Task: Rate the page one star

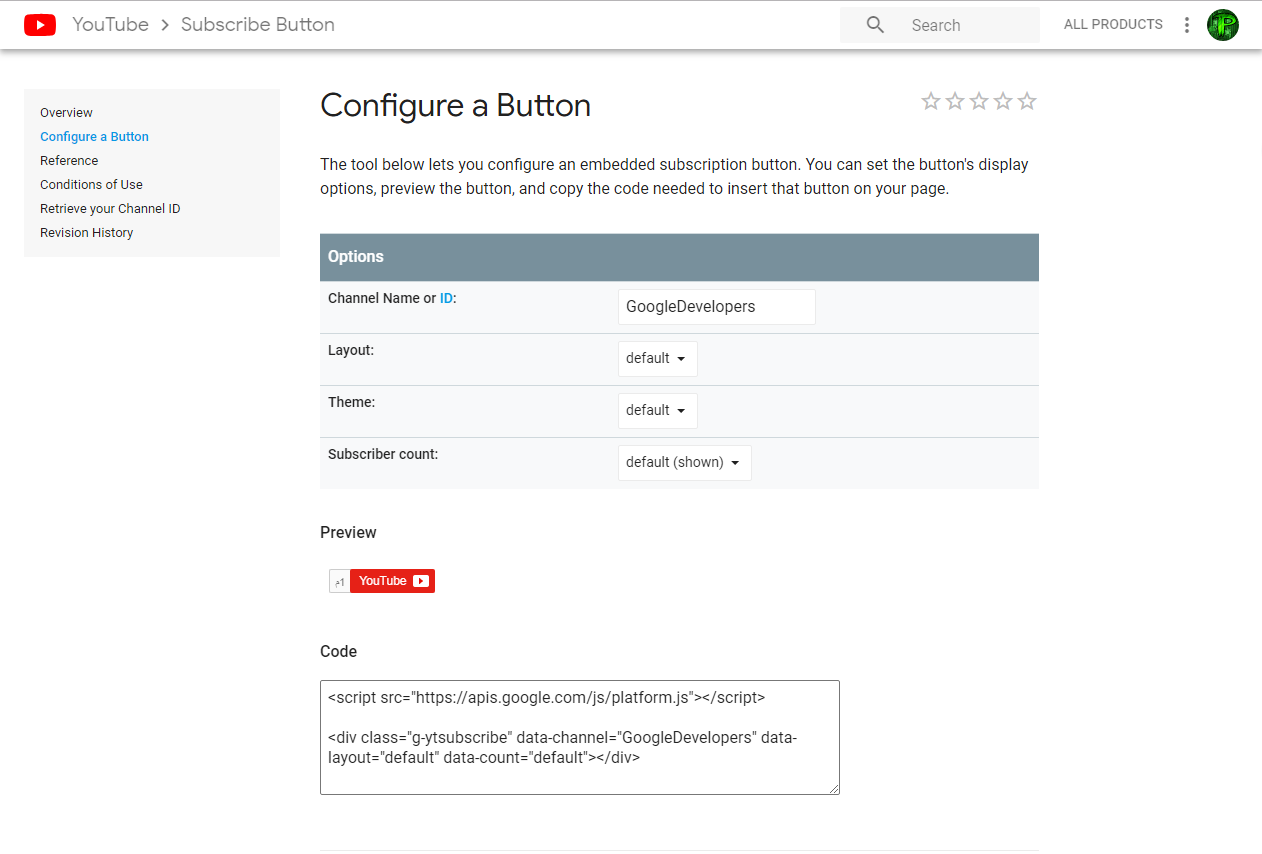Action: point(931,101)
